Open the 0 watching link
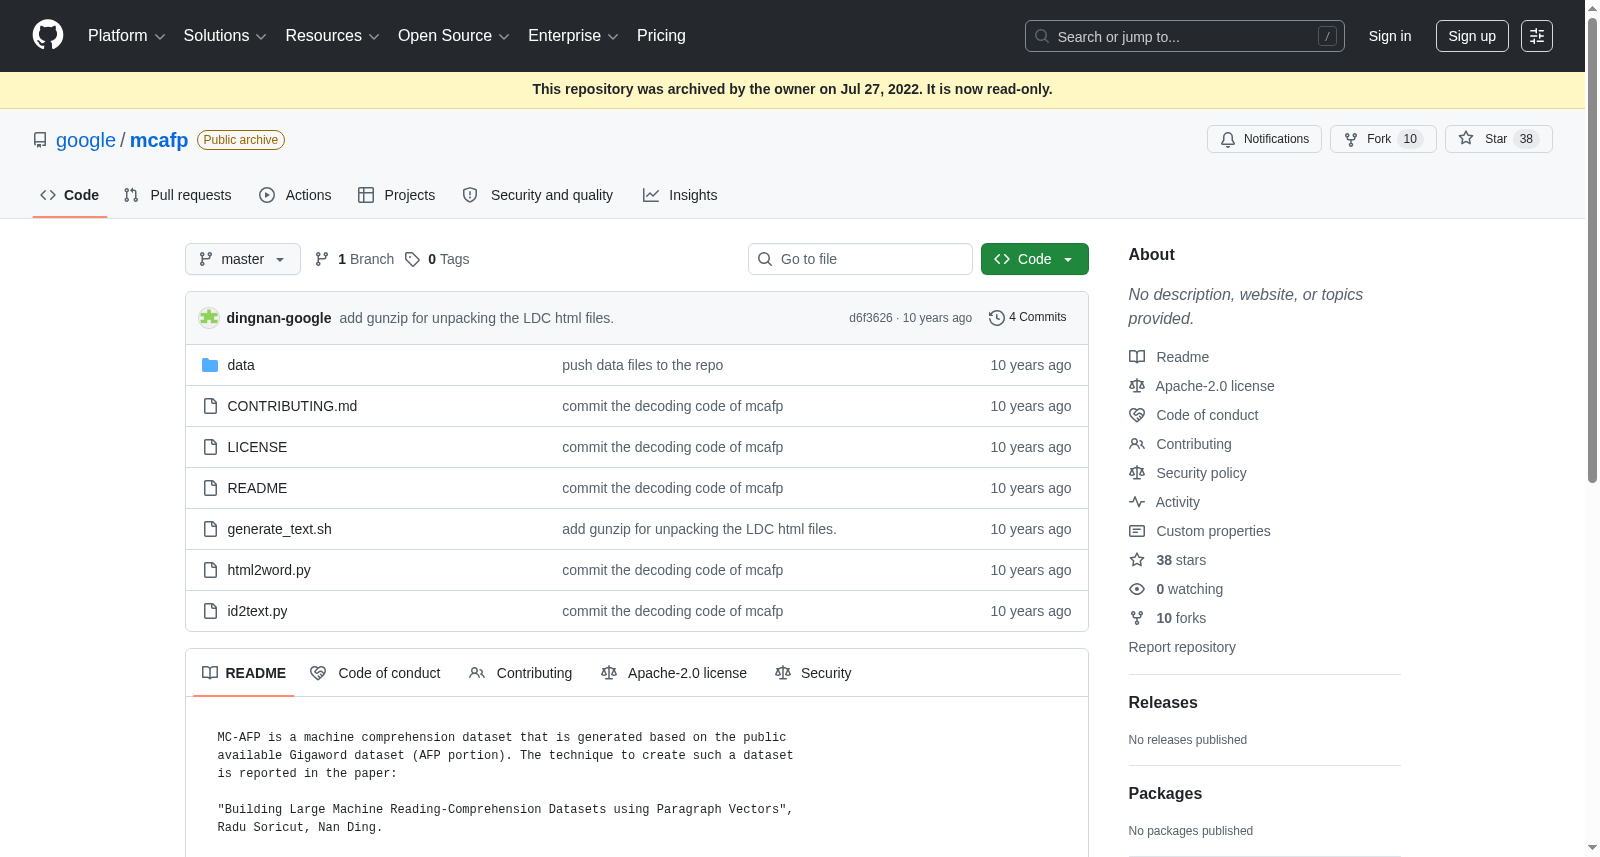Image resolution: width=1600 pixels, height=857 pixels. (1189, 589)
